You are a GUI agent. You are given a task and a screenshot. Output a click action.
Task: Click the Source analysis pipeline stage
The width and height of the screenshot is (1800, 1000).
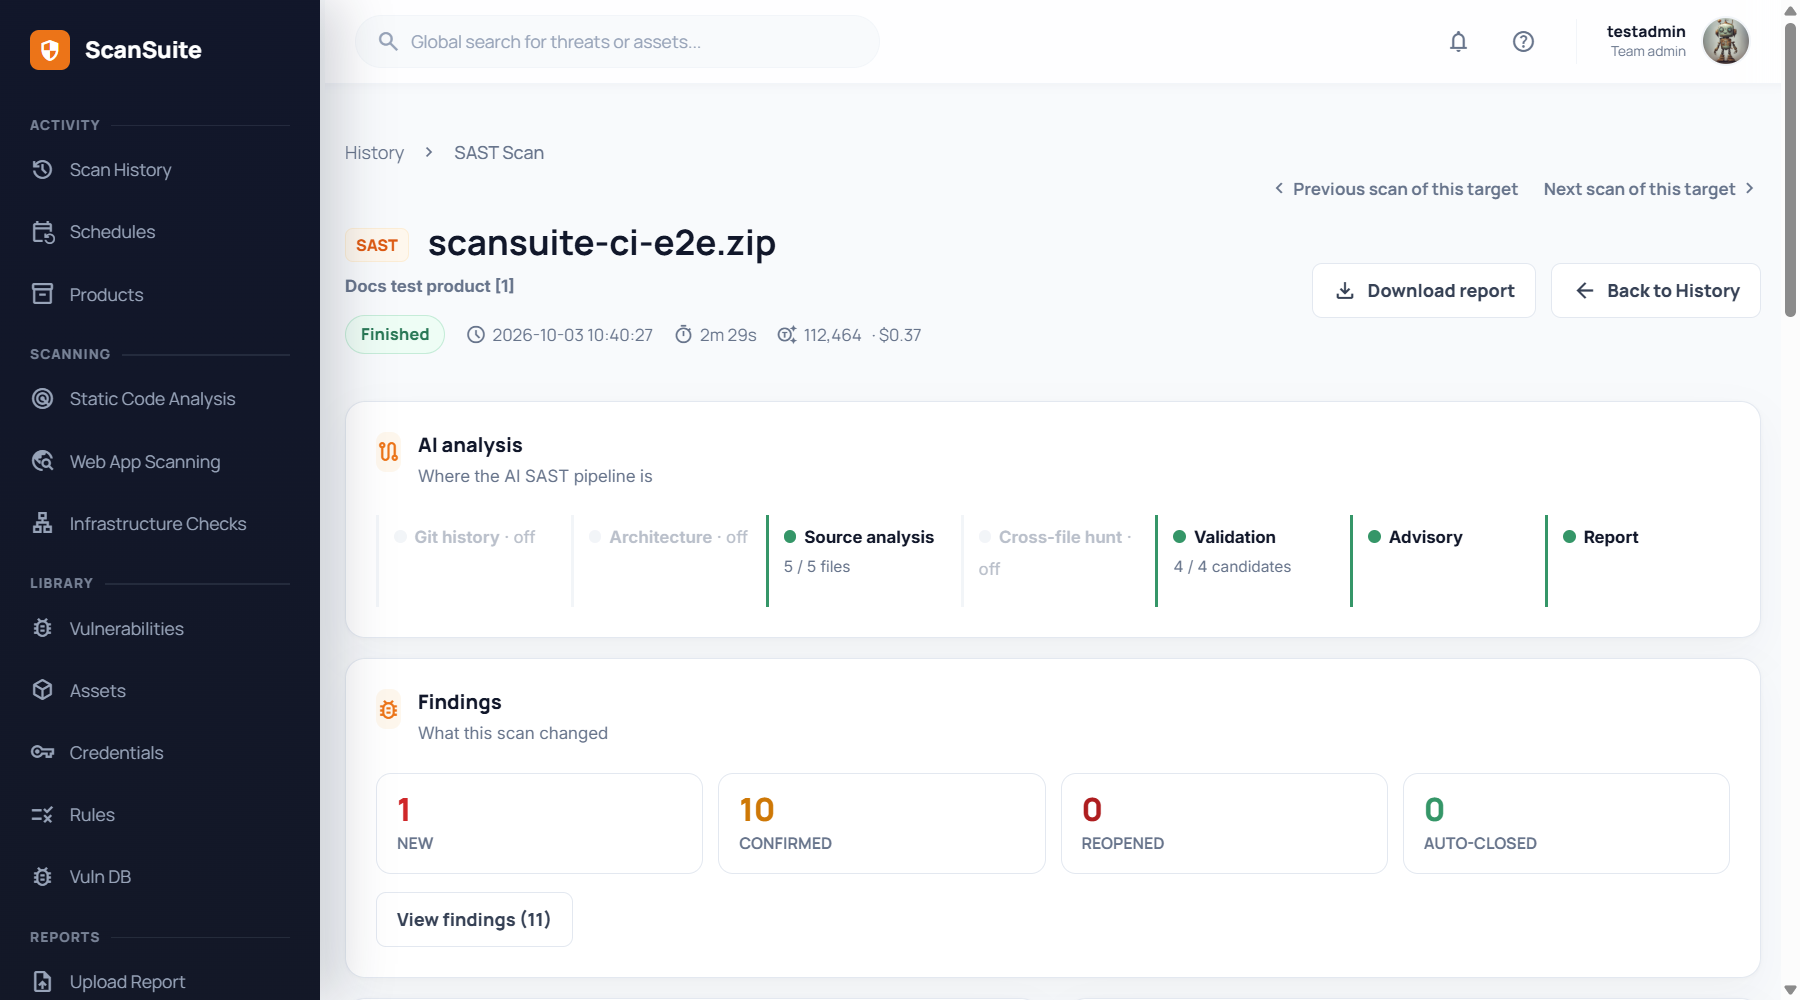(x=863, y=561)
